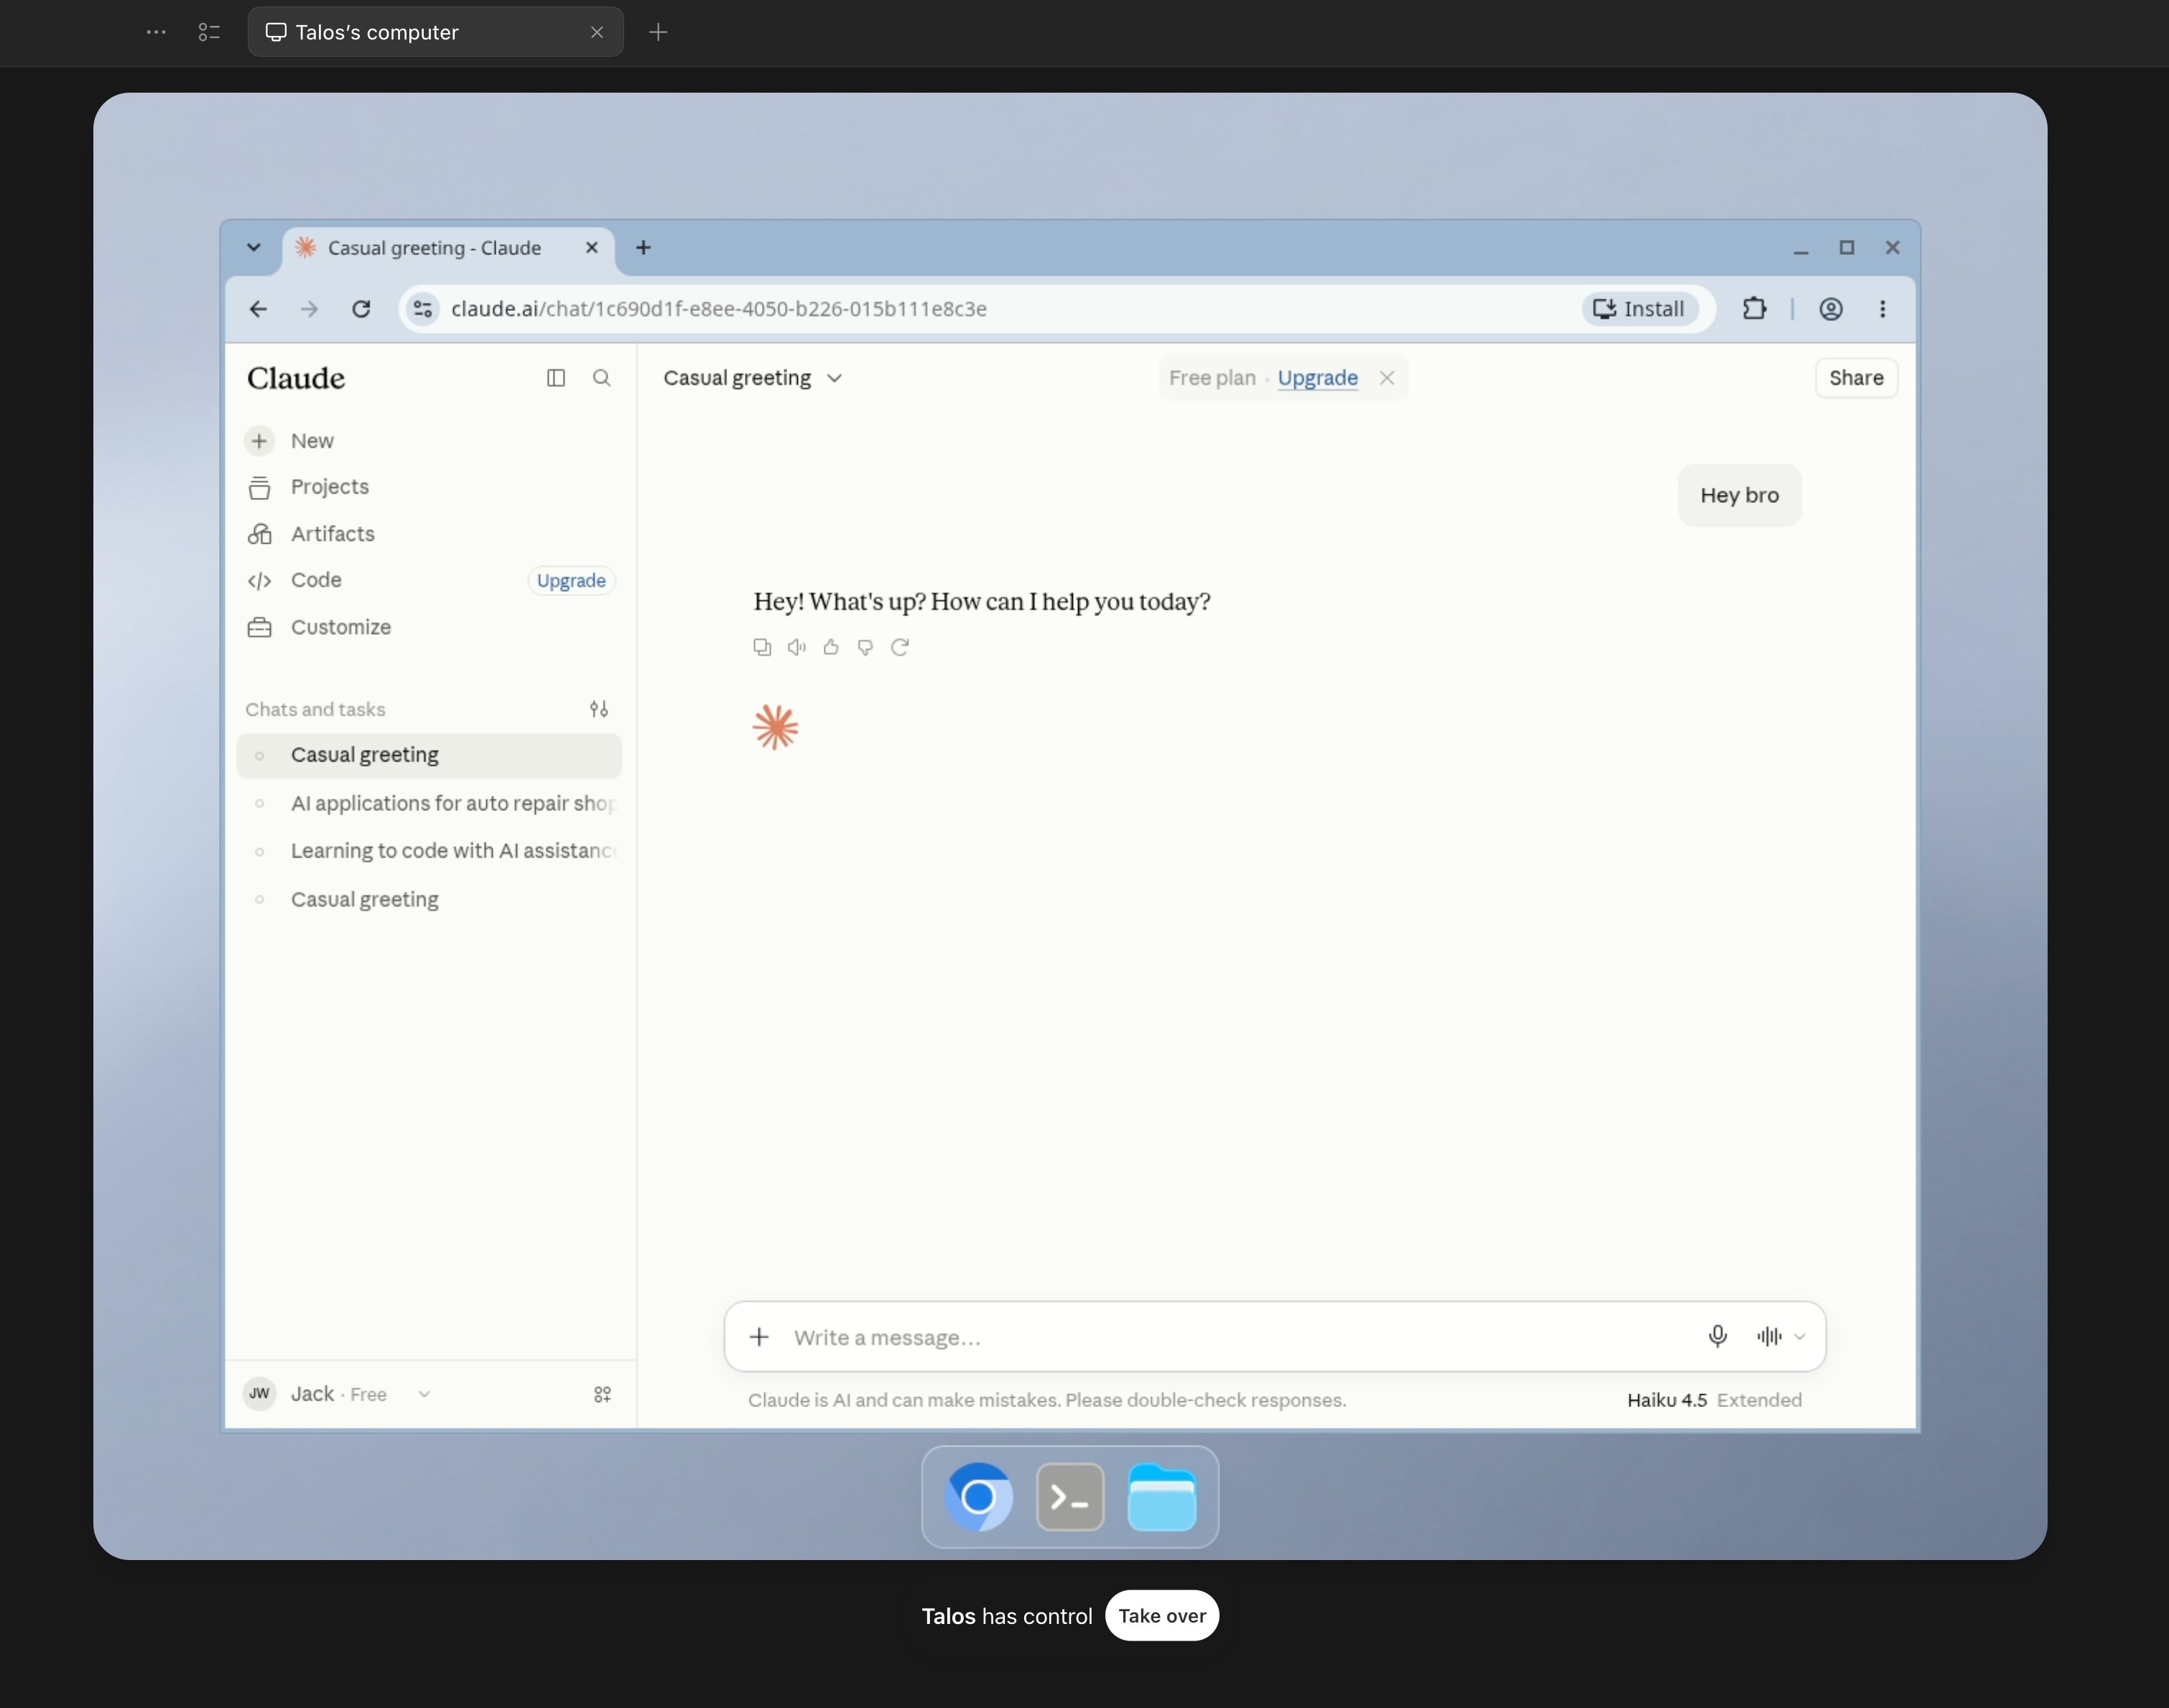Viewport: 2169px width, 1708px height.
Task: Give a thumbs up to the response
Action: [831, 647]
